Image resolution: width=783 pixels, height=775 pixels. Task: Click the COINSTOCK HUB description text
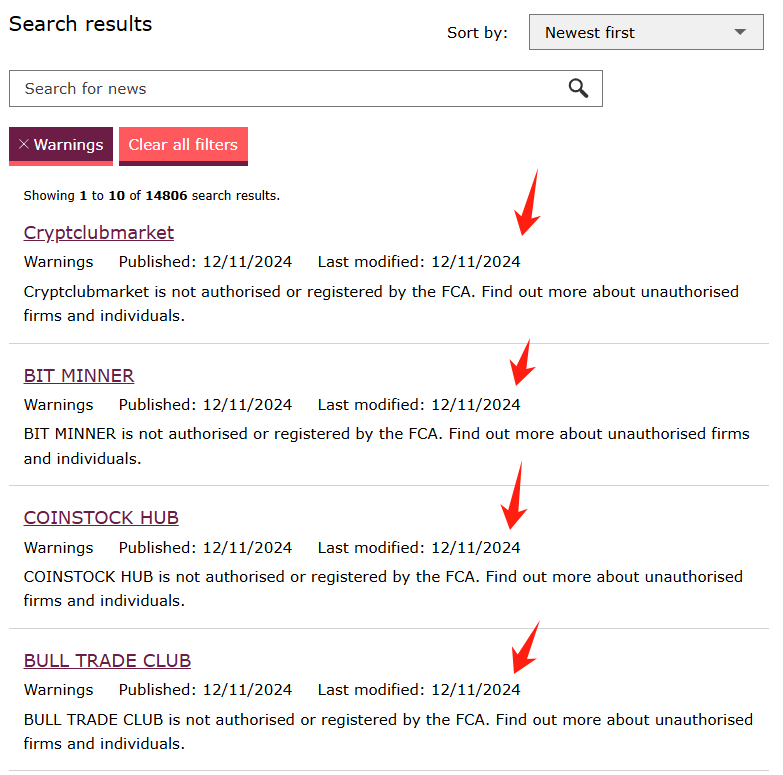pos(383,589)
